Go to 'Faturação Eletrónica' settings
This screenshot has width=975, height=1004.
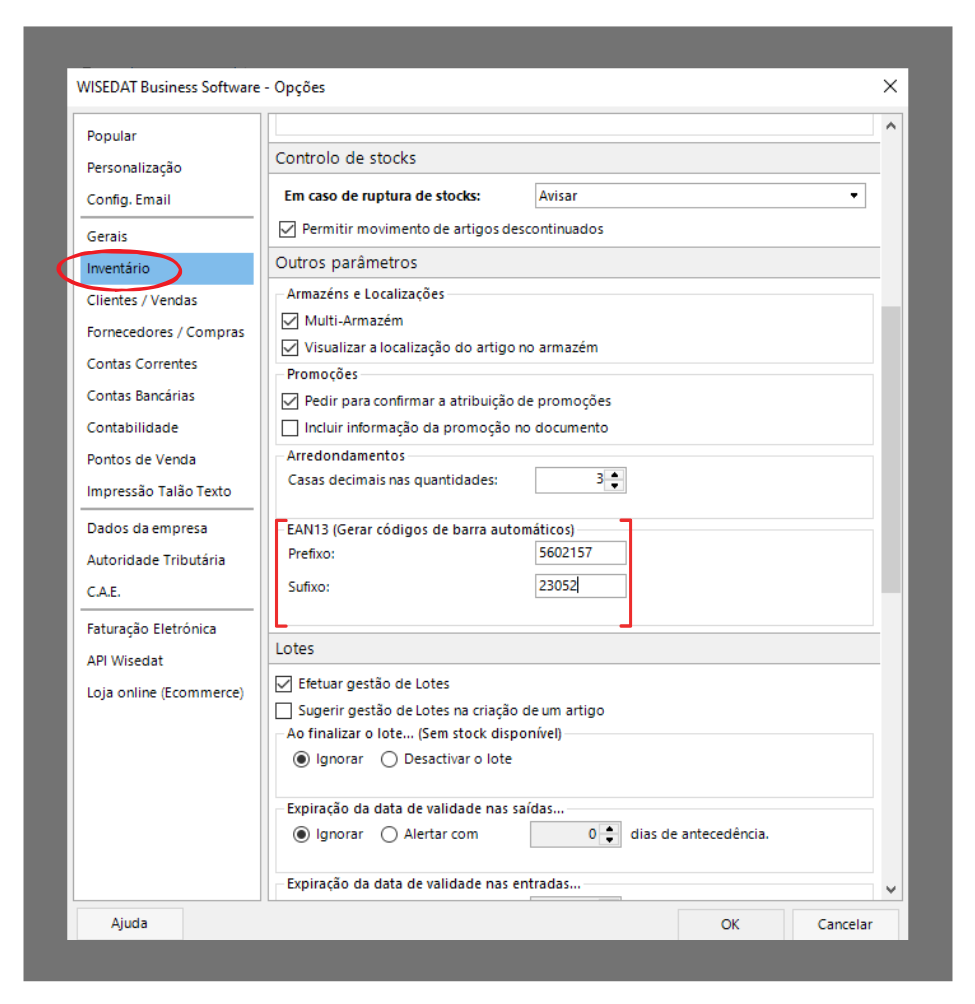[151, 629]
